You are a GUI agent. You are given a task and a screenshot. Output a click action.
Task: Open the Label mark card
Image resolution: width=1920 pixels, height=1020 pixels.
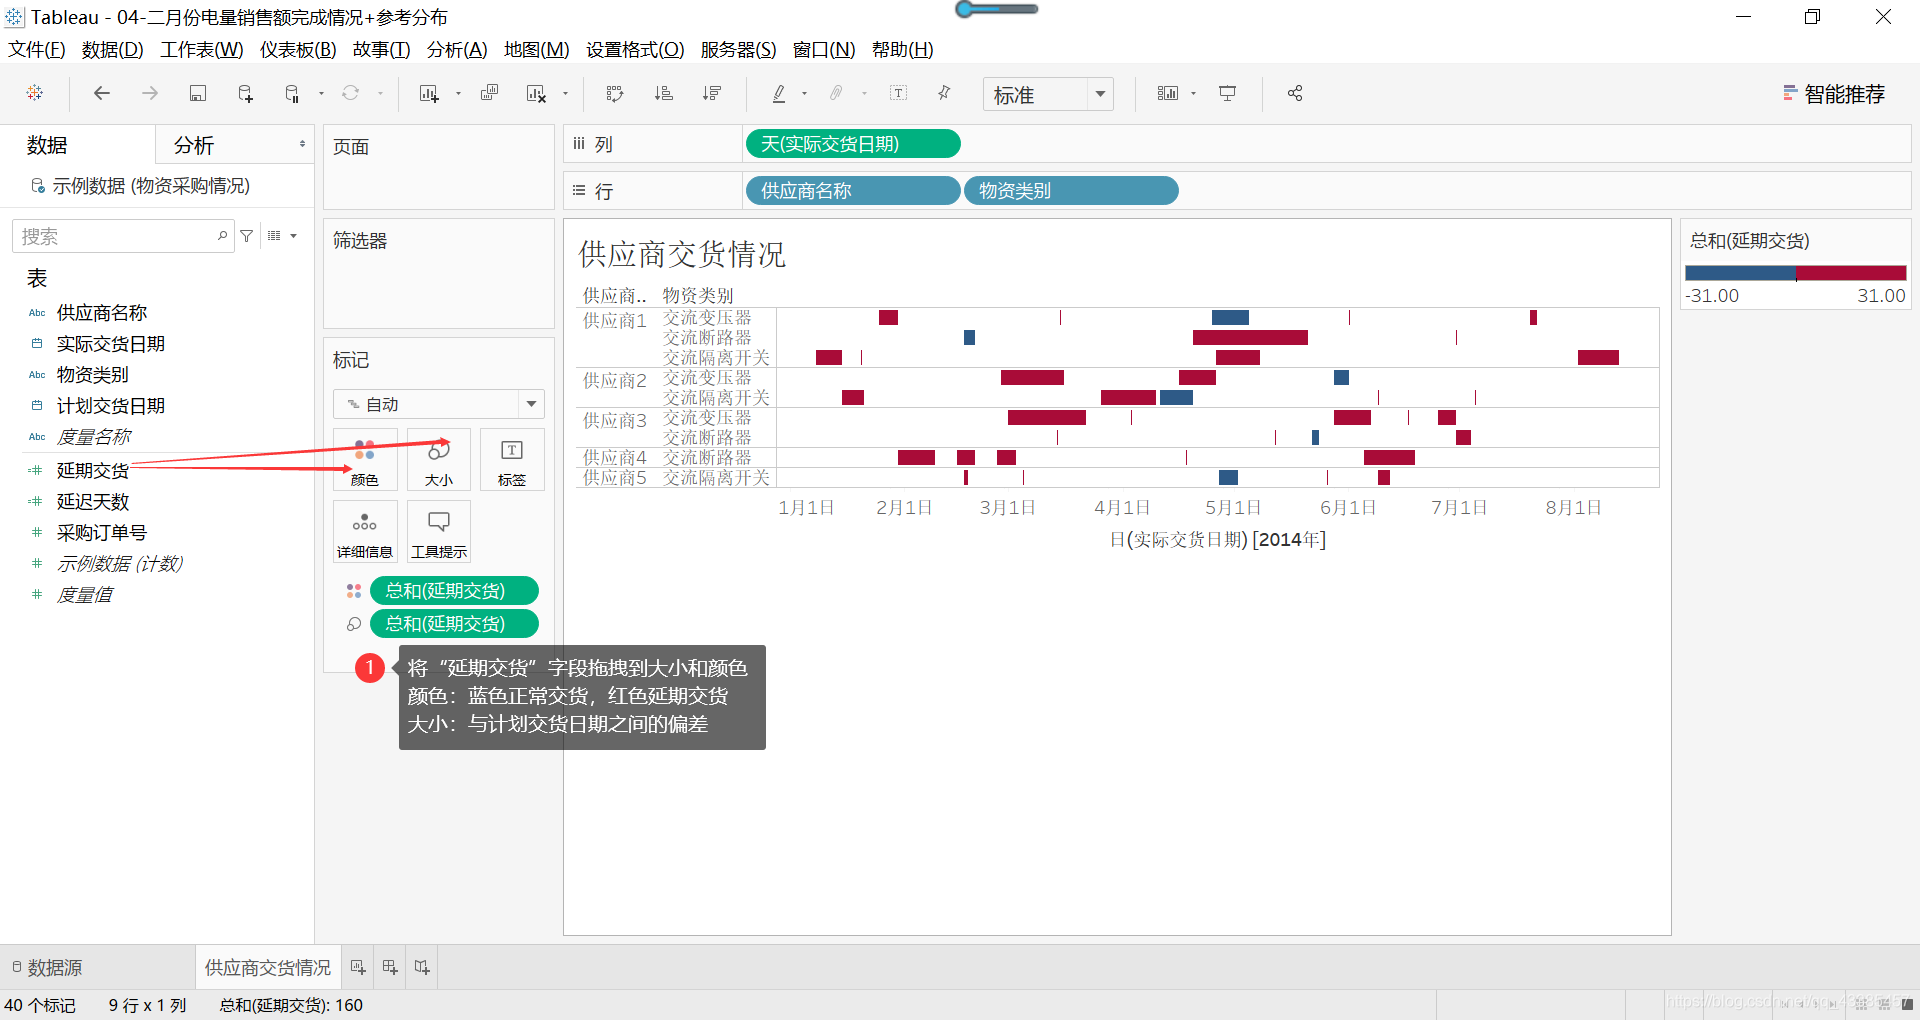(512, 460)
